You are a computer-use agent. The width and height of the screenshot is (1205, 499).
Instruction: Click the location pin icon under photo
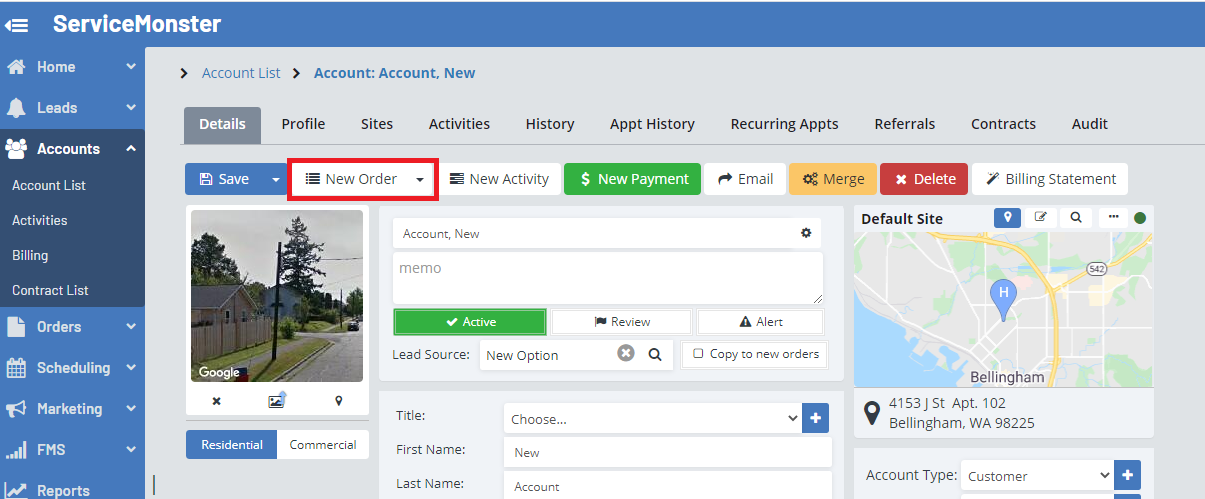338,401
